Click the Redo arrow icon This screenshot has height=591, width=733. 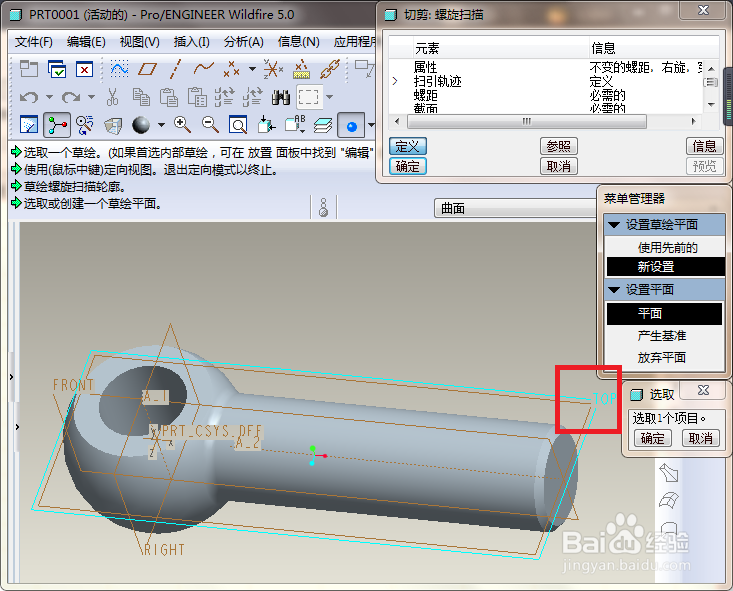(x=71, y=97)
